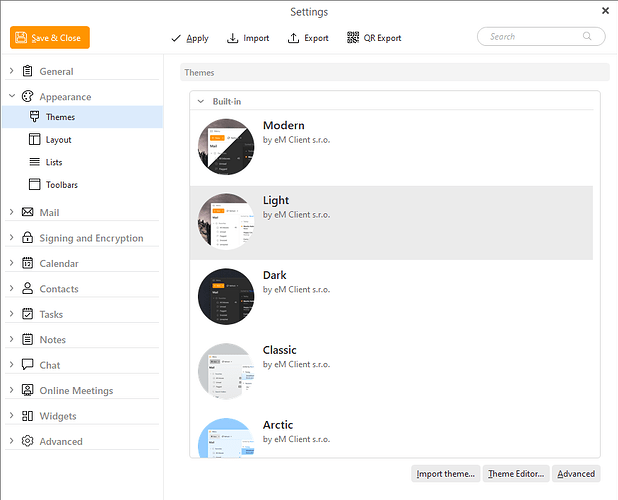This screenshot has height=500, width=618.
Task: Click the Save & Close button
Action: click(x=50, y=37)
